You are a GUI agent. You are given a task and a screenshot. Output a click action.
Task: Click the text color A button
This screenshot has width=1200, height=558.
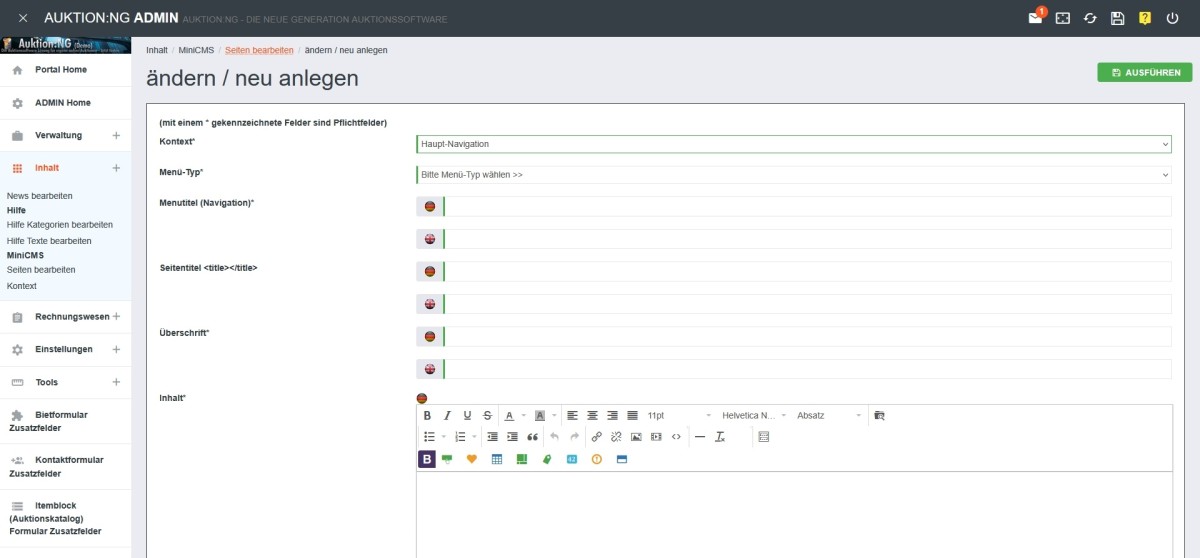509,415
